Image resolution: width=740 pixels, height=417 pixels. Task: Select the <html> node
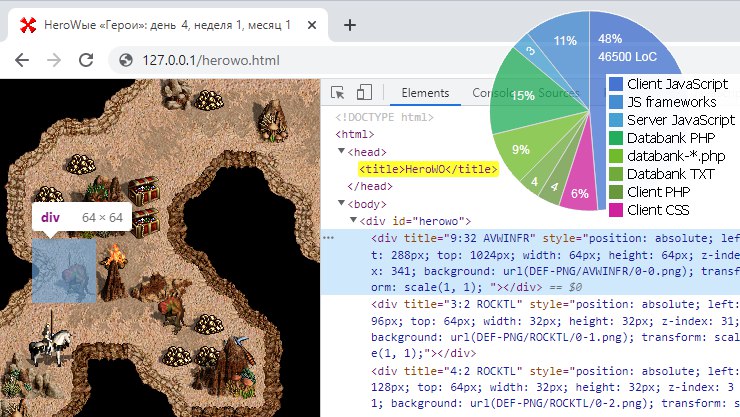(354, 134)
